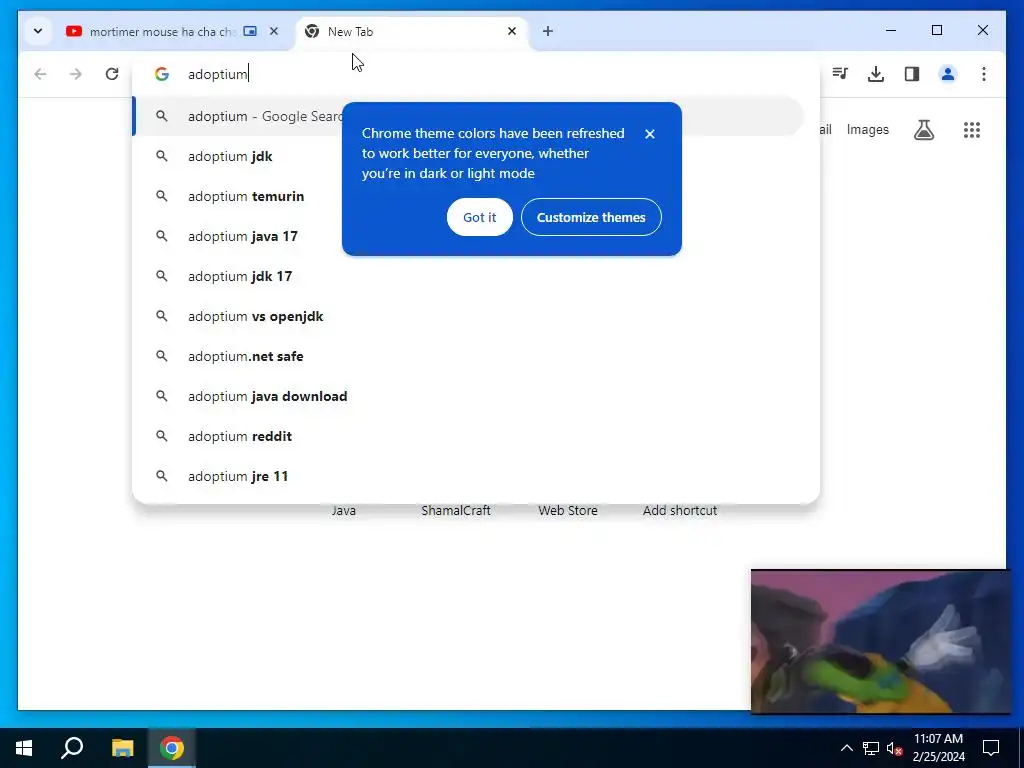Open the Images link
Viewport: 1024px width, 768px height.
click(x=867, y=130)
